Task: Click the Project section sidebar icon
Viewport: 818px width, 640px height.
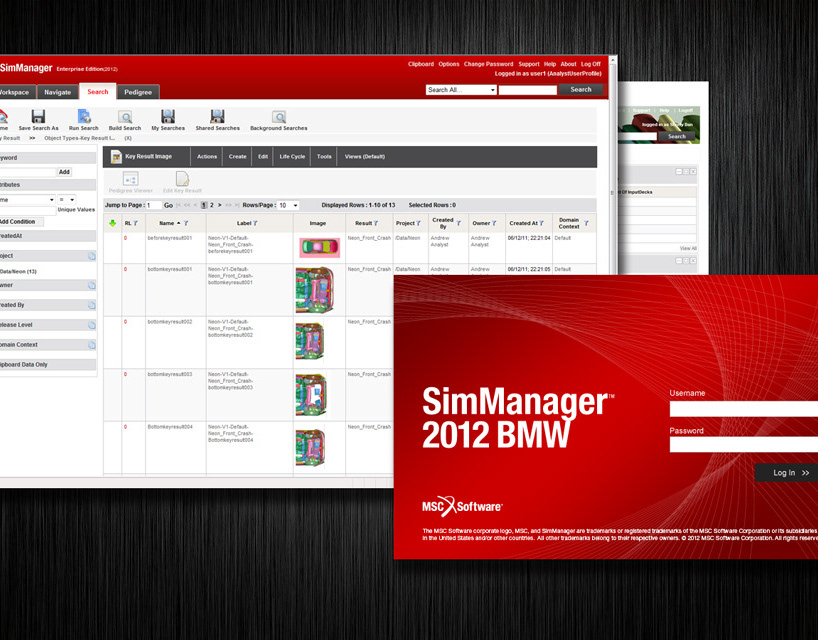Action: point(91,256)
